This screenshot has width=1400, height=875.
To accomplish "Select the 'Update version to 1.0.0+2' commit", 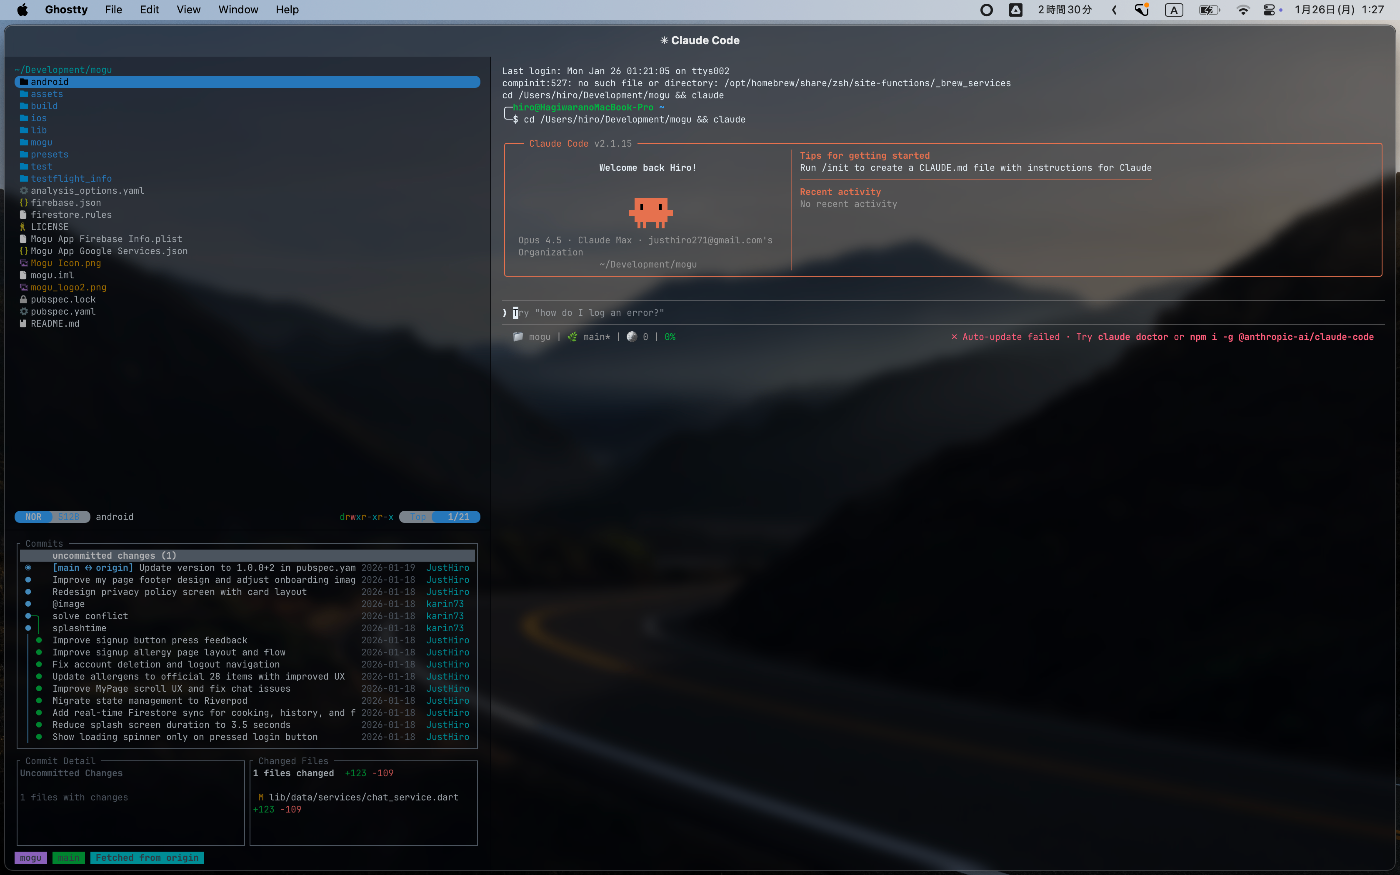I will click(x=247, y=568).
